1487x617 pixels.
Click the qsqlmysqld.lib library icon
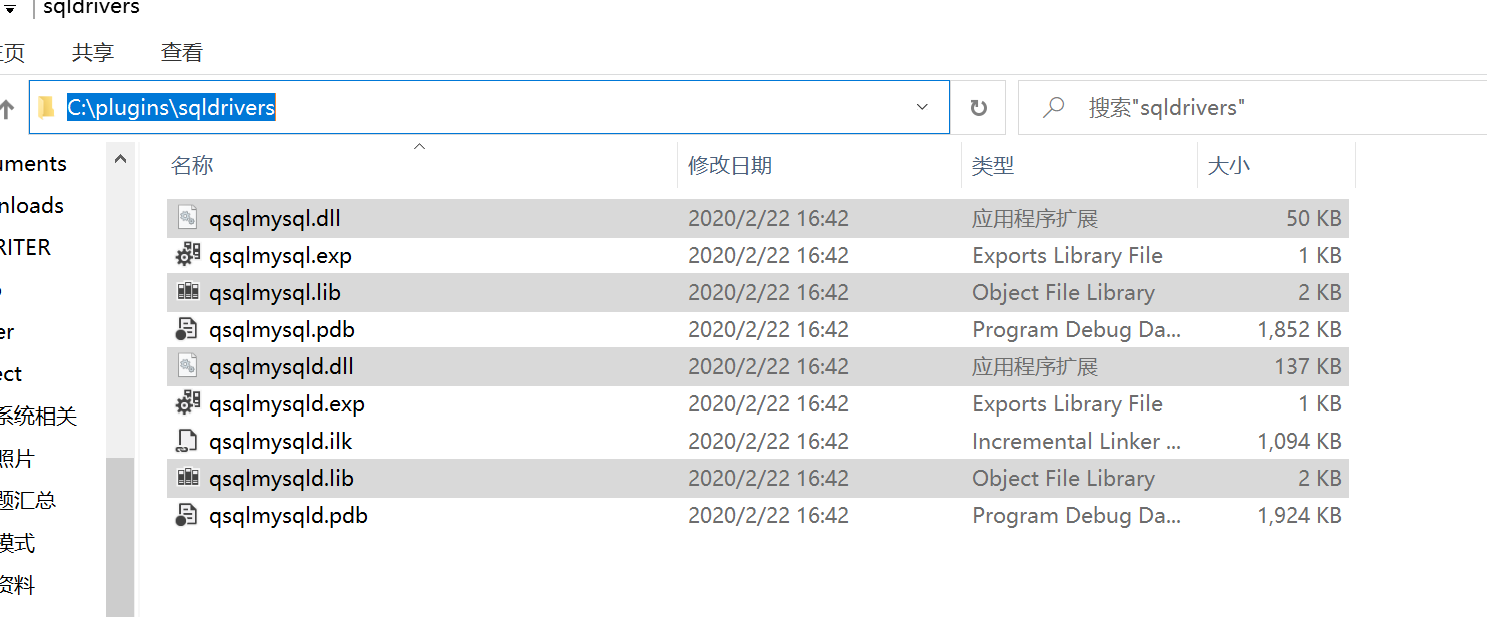[187, 478]
